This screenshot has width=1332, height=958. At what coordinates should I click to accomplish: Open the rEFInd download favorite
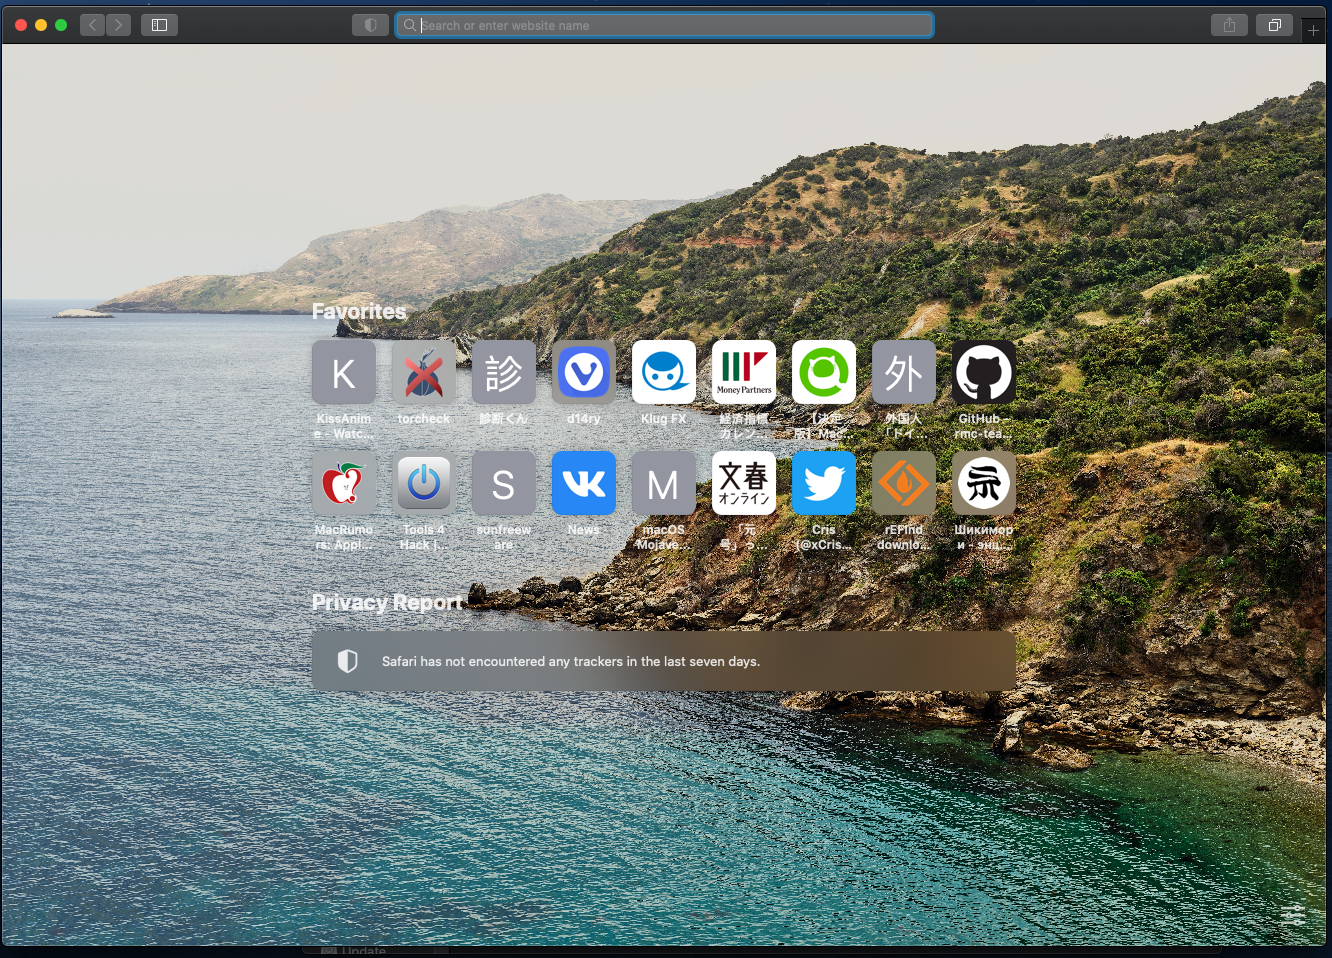(904, 483)
